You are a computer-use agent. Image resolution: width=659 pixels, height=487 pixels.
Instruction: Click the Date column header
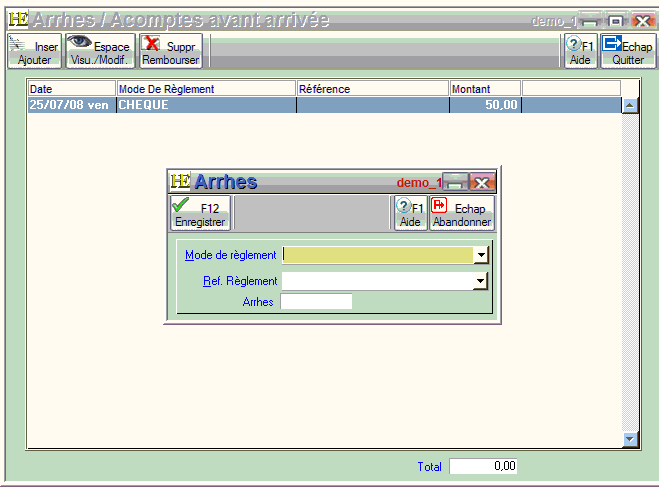[71, 89]
